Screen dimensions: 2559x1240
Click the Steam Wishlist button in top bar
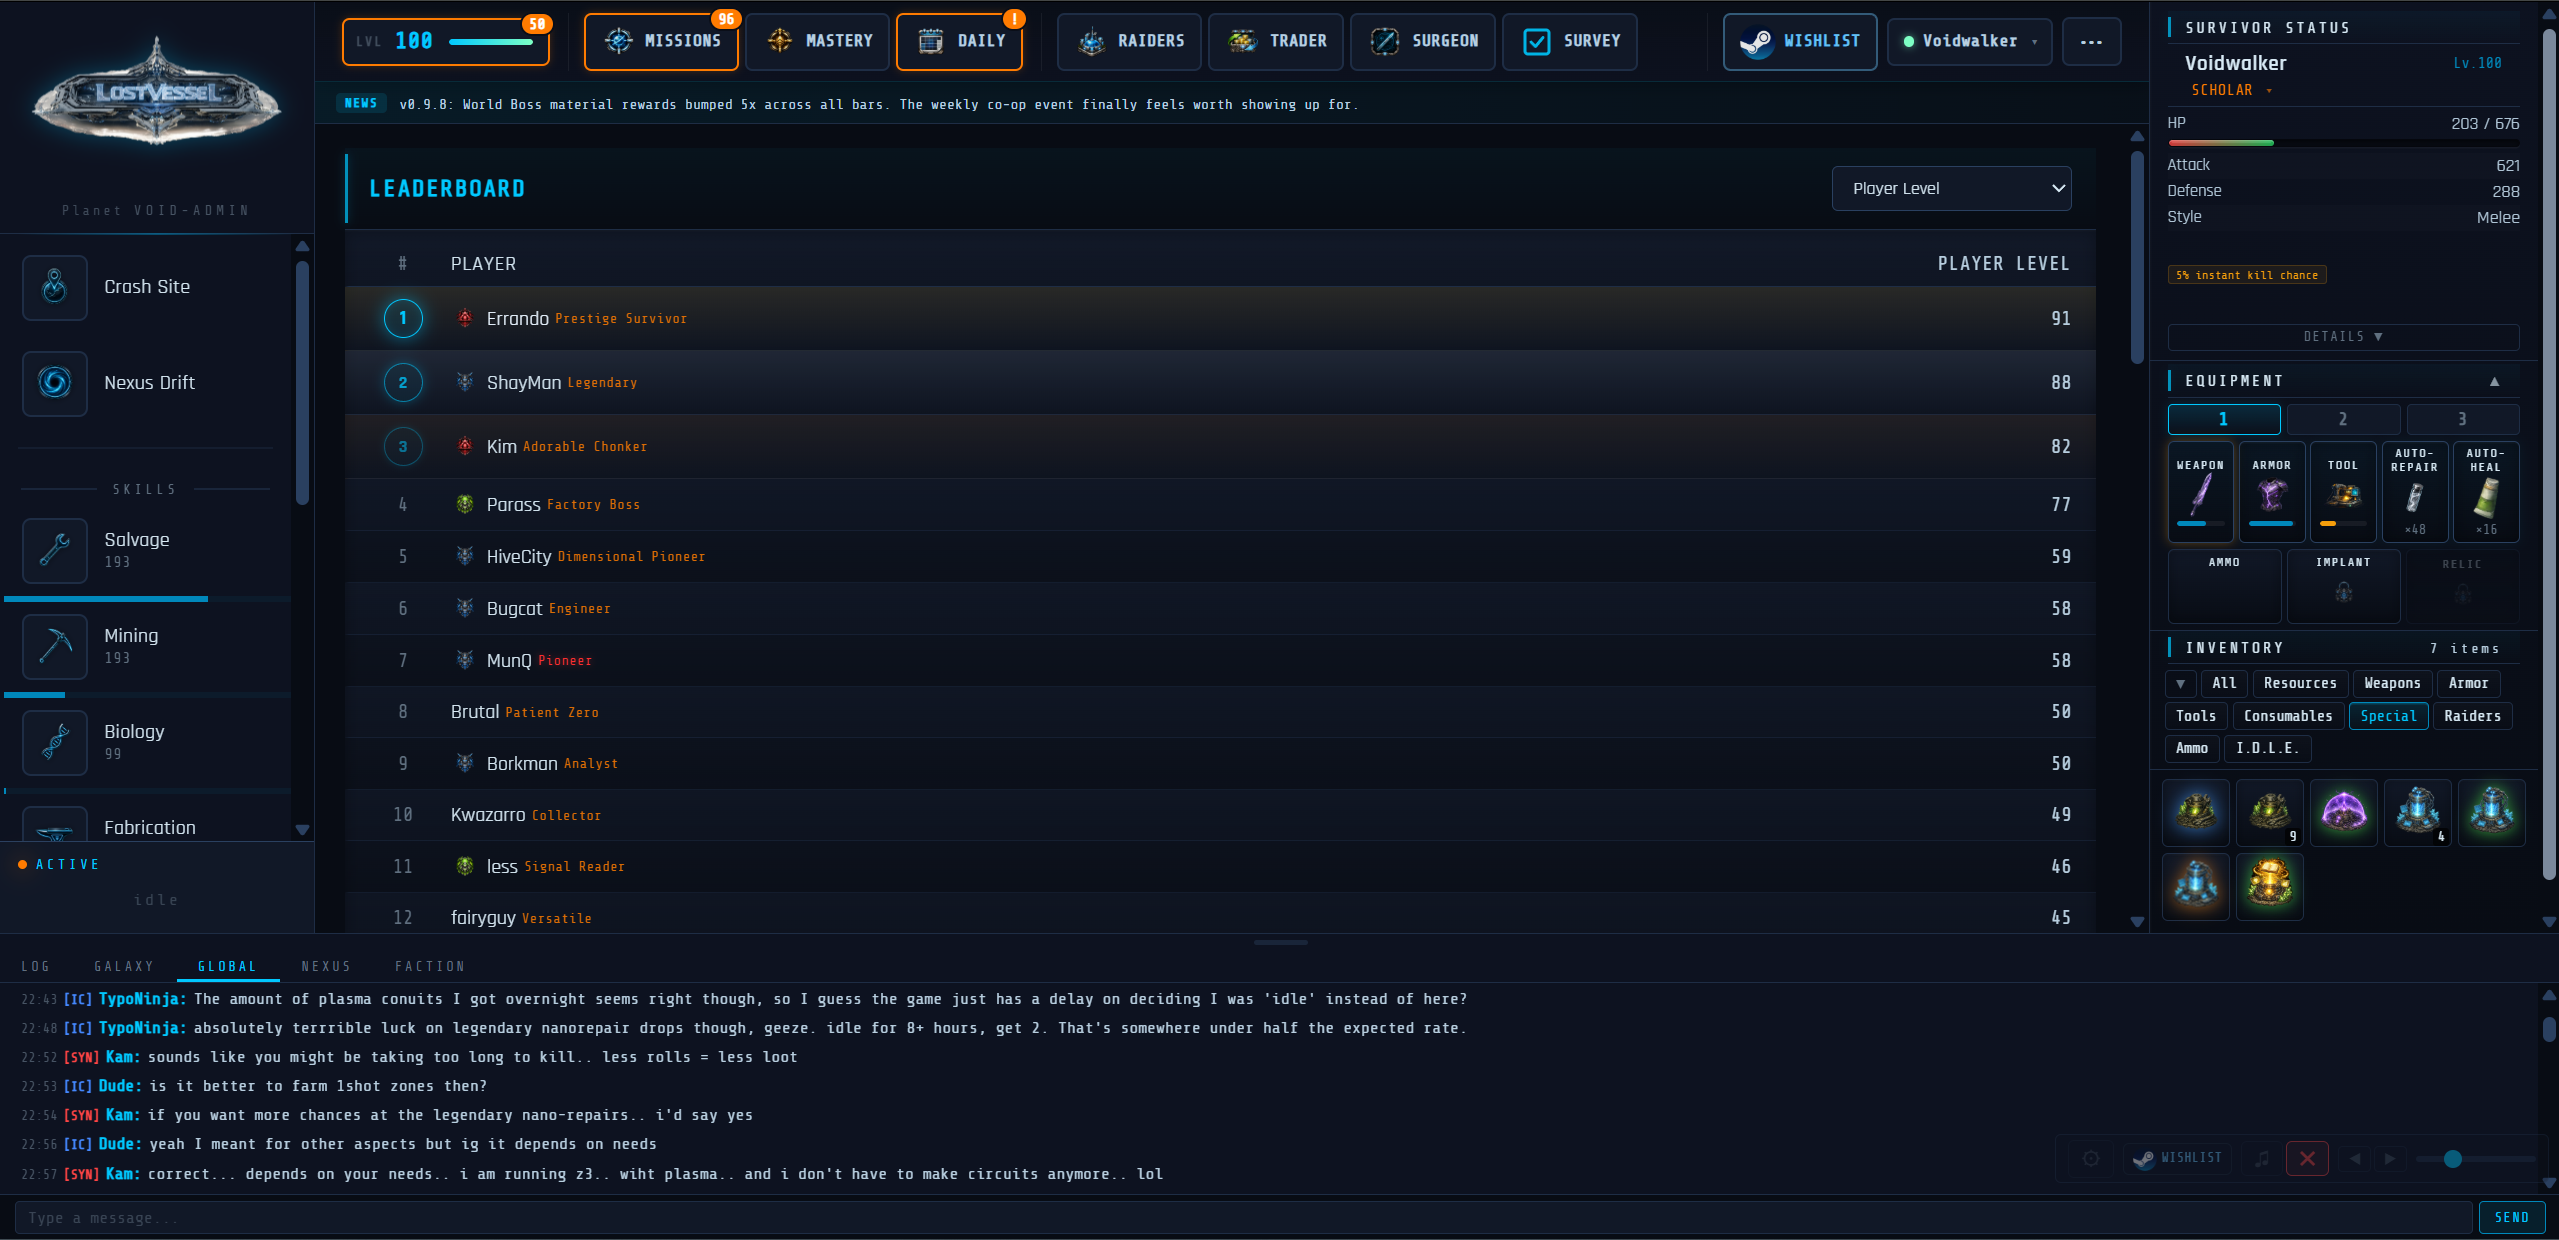[1800, 42]
